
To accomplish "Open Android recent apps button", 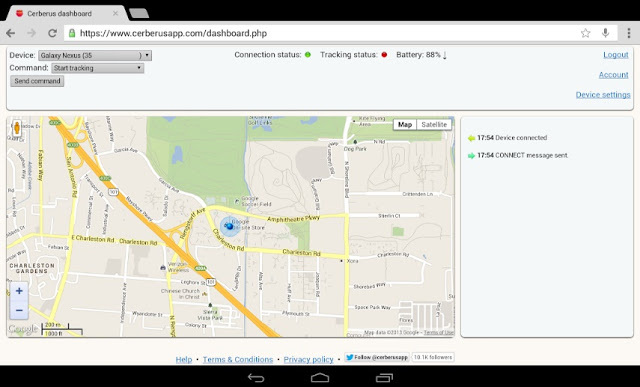I will point(384,377).
